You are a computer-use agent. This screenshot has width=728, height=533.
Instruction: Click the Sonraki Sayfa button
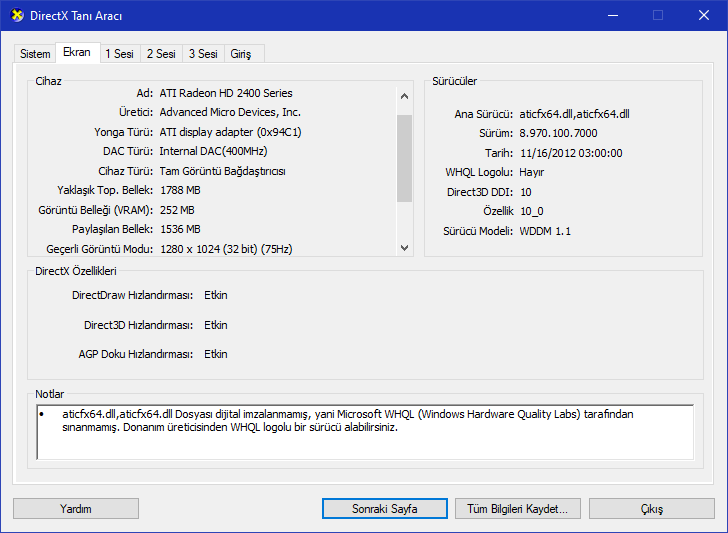pyautogui.click(x=384, y=508)
